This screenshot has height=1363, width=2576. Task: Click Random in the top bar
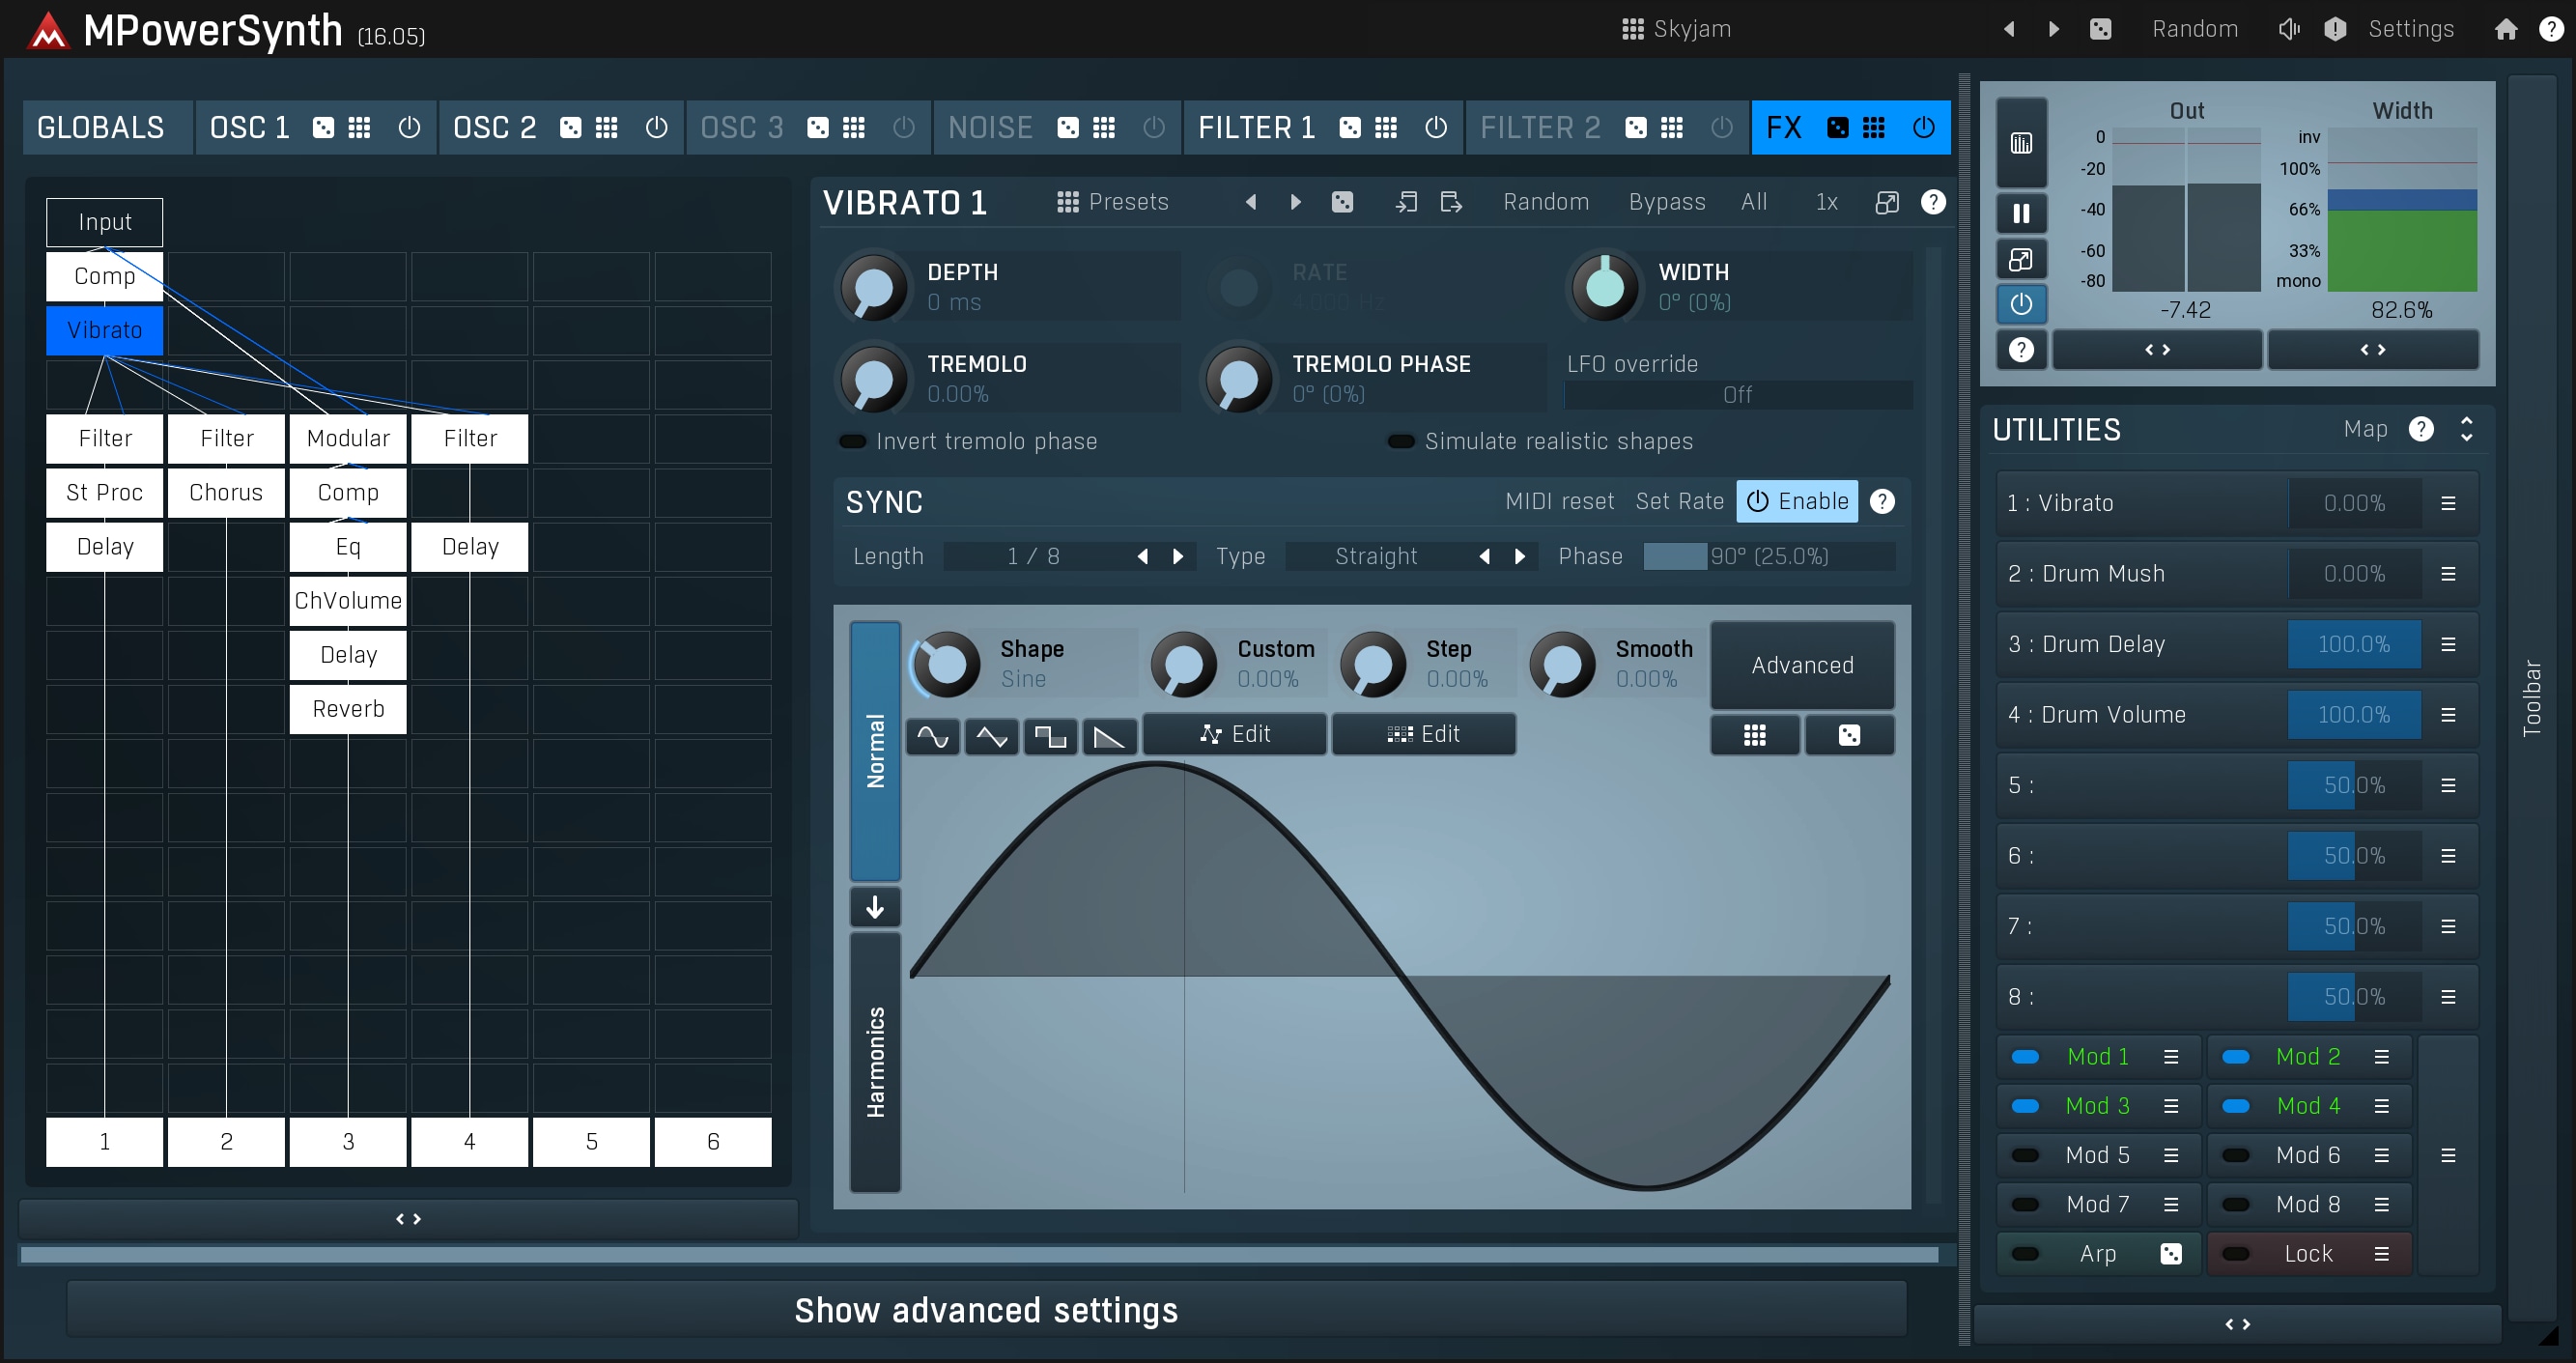pyautogui.click(x=2195, y=29)
